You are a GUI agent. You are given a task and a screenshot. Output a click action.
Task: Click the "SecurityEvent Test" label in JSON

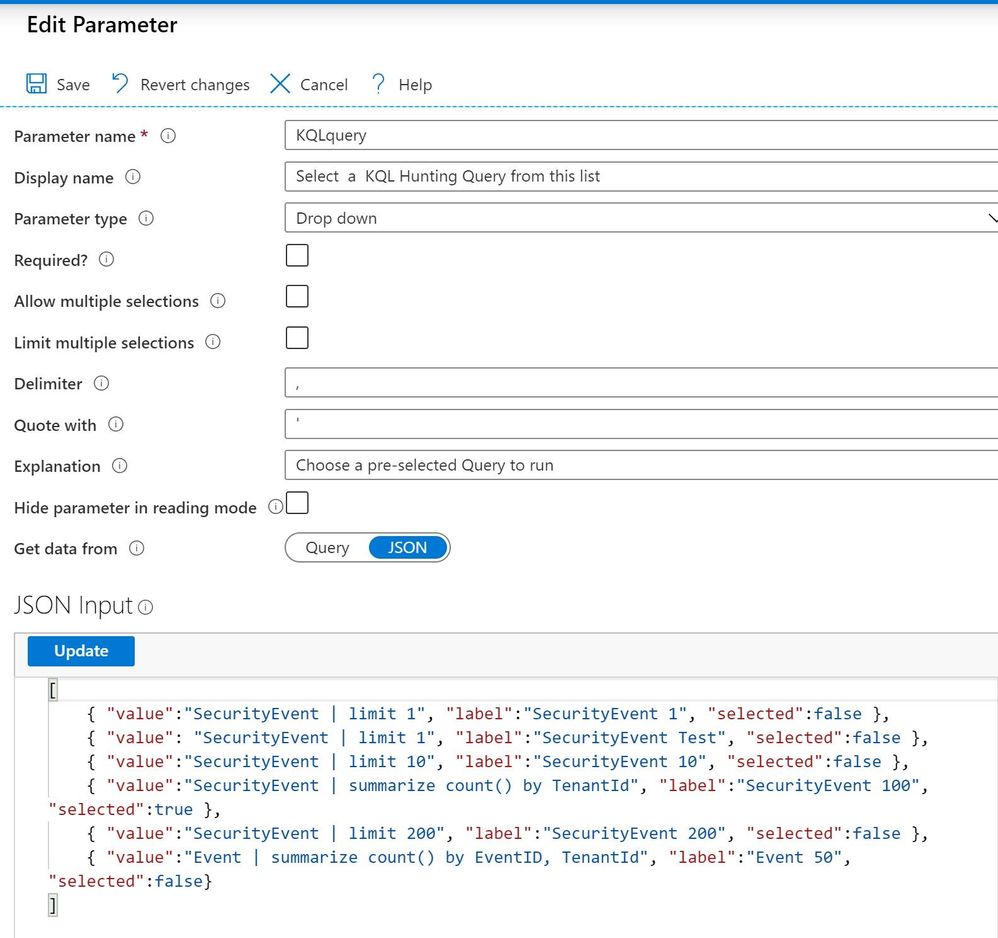pos(633,738)
